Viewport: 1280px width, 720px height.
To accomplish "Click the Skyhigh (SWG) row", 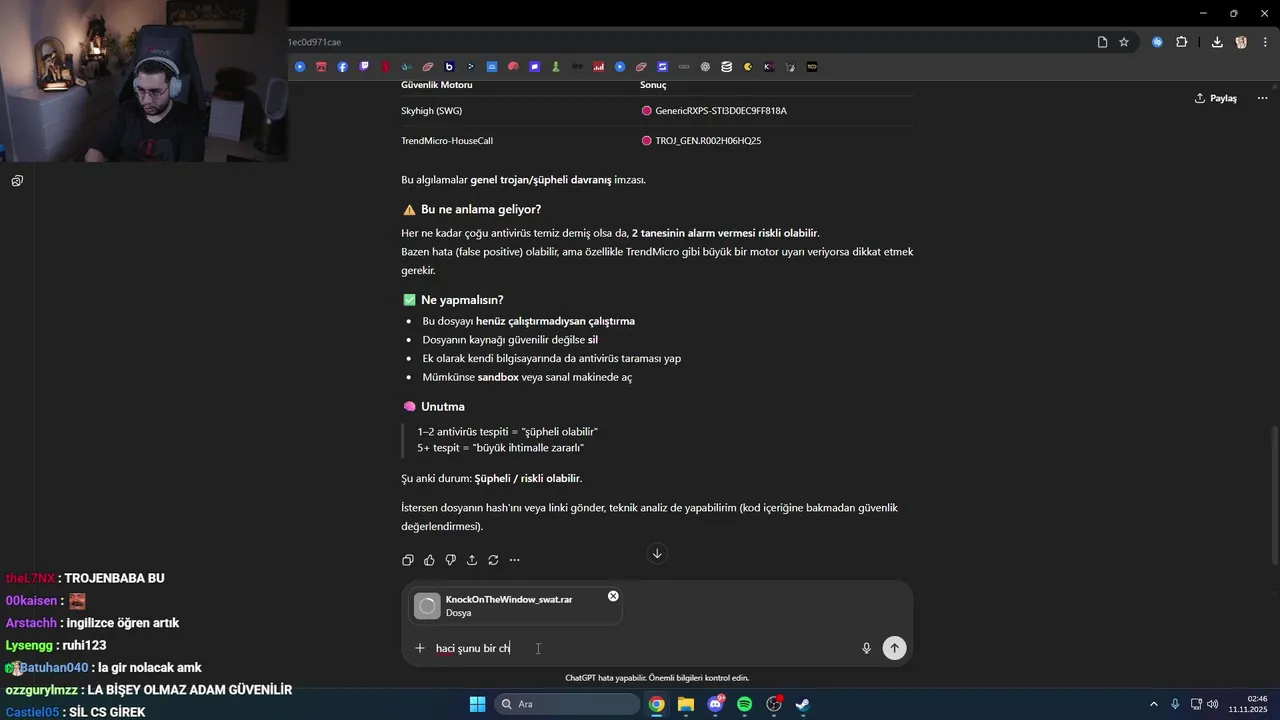I will (x=657, y=111).
